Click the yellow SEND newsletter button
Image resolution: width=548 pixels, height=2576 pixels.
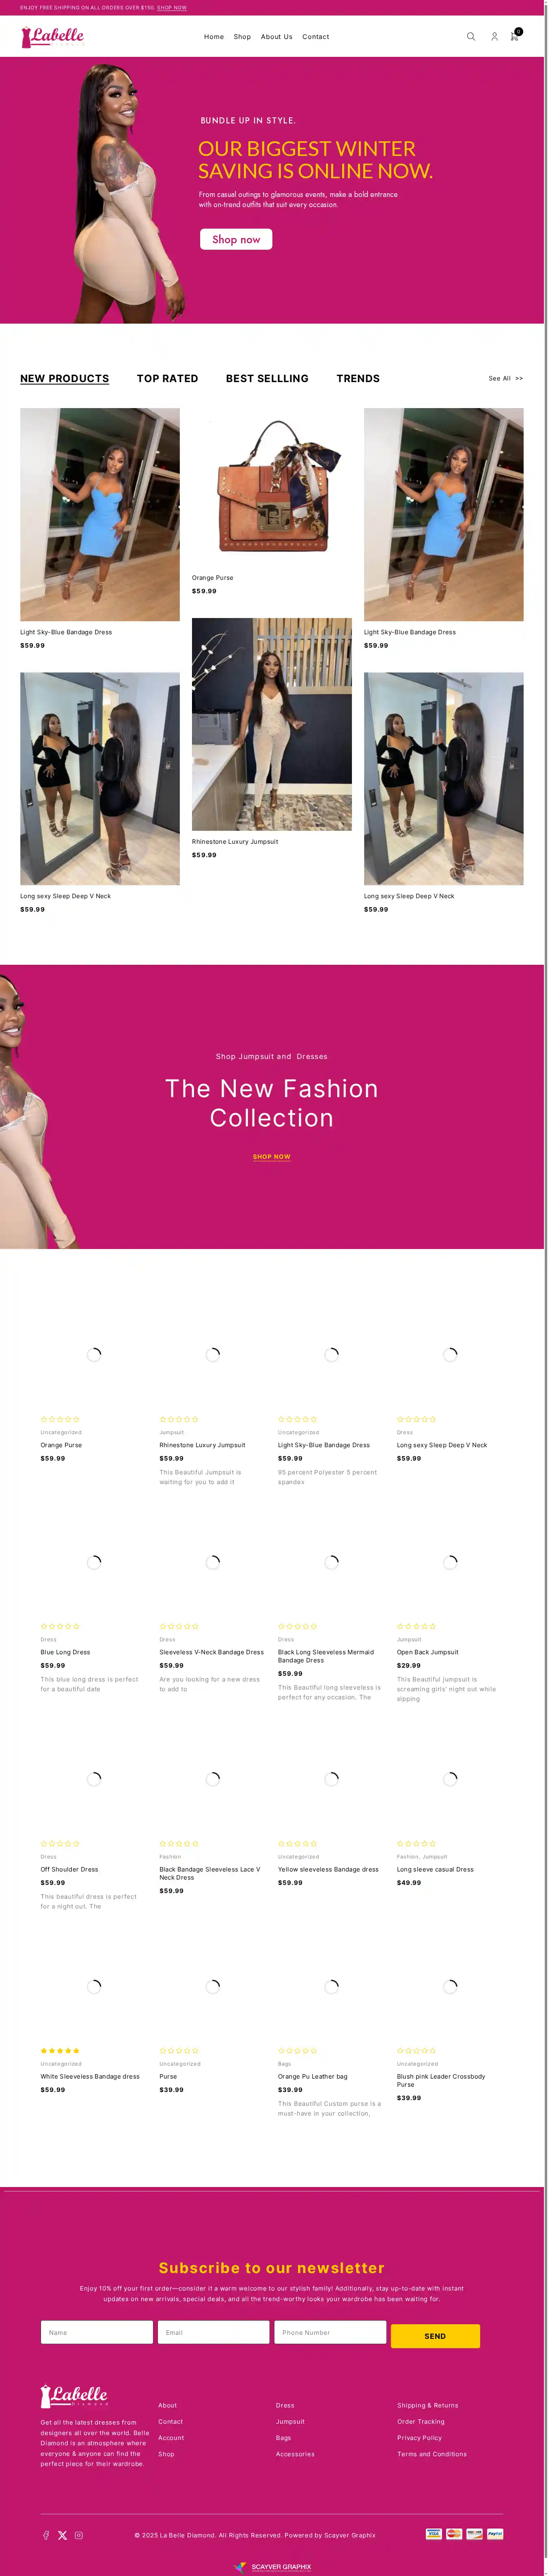pos(435,2336)
